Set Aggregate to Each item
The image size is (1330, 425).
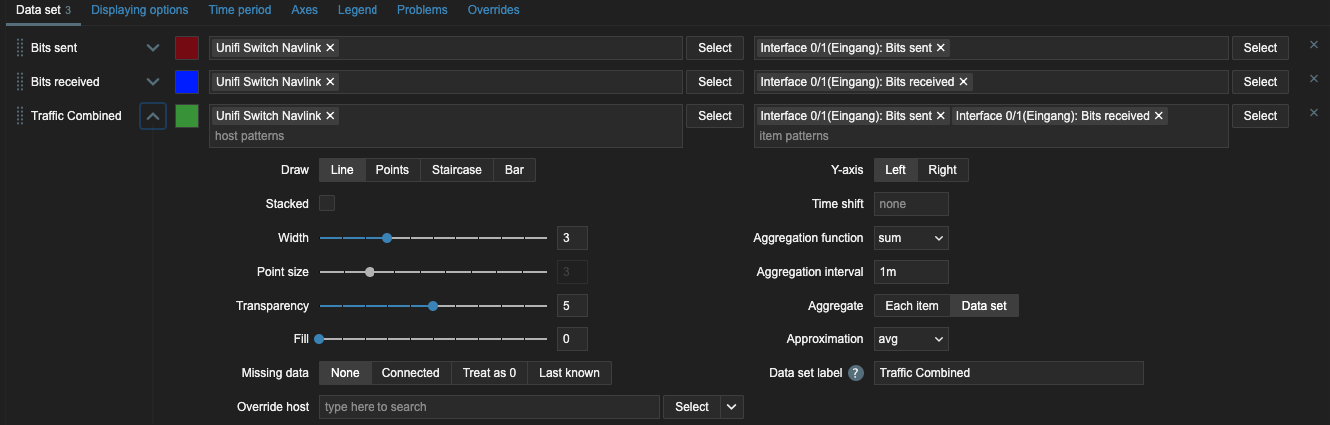[x=912, y=306]
